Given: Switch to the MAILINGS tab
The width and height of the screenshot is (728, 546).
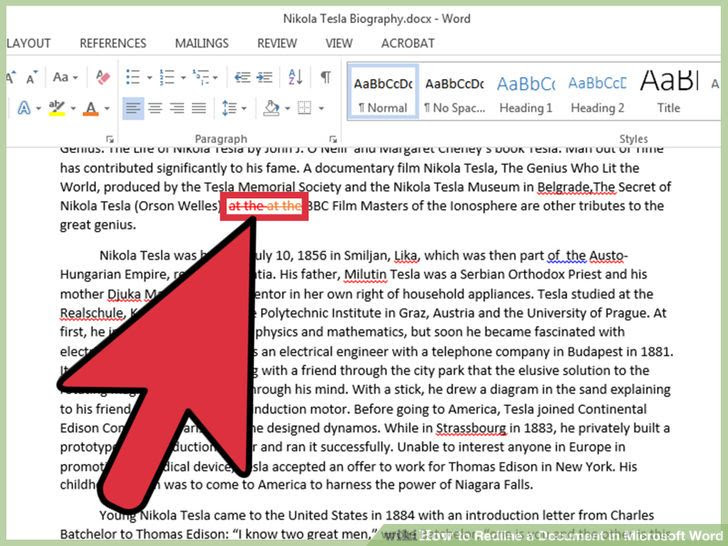Looking at the screenshot, I should 202,43.
